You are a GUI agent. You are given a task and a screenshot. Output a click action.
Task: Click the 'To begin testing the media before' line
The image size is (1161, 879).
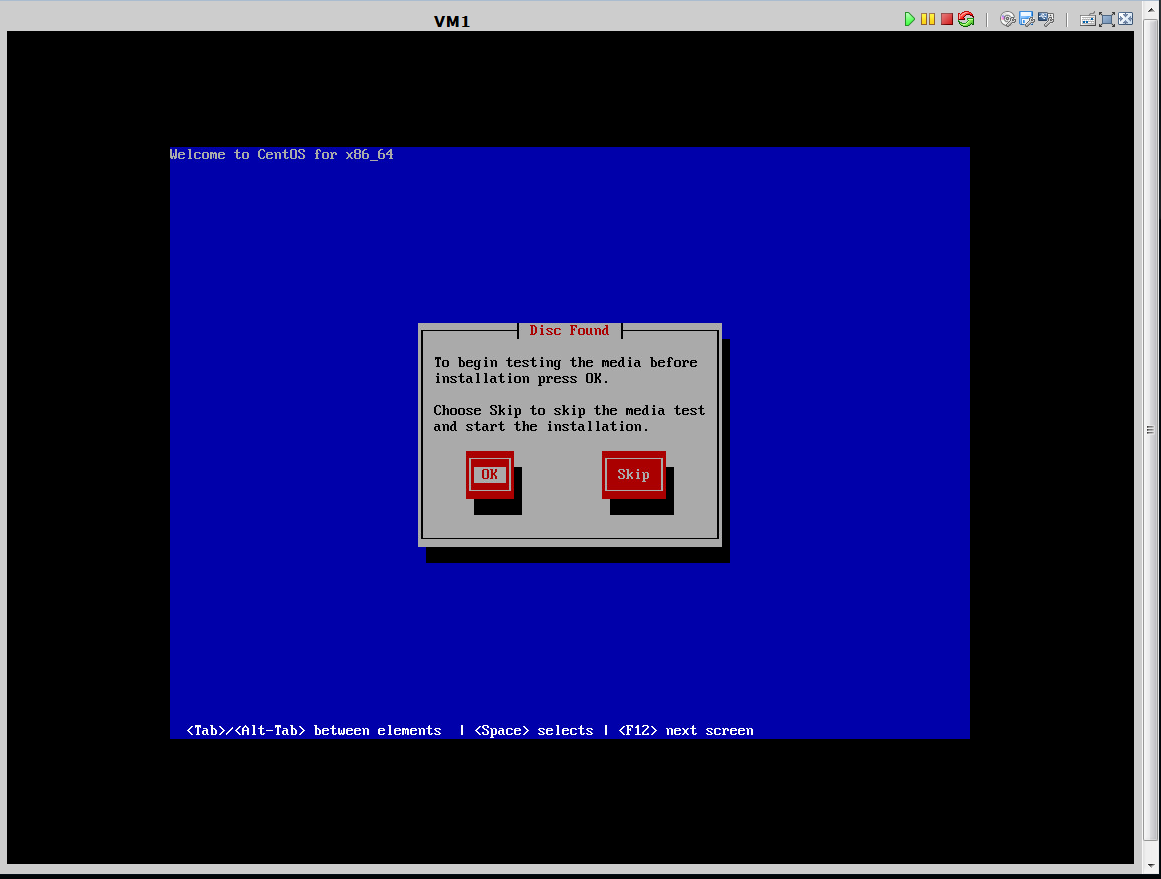(x=566, y=363)
